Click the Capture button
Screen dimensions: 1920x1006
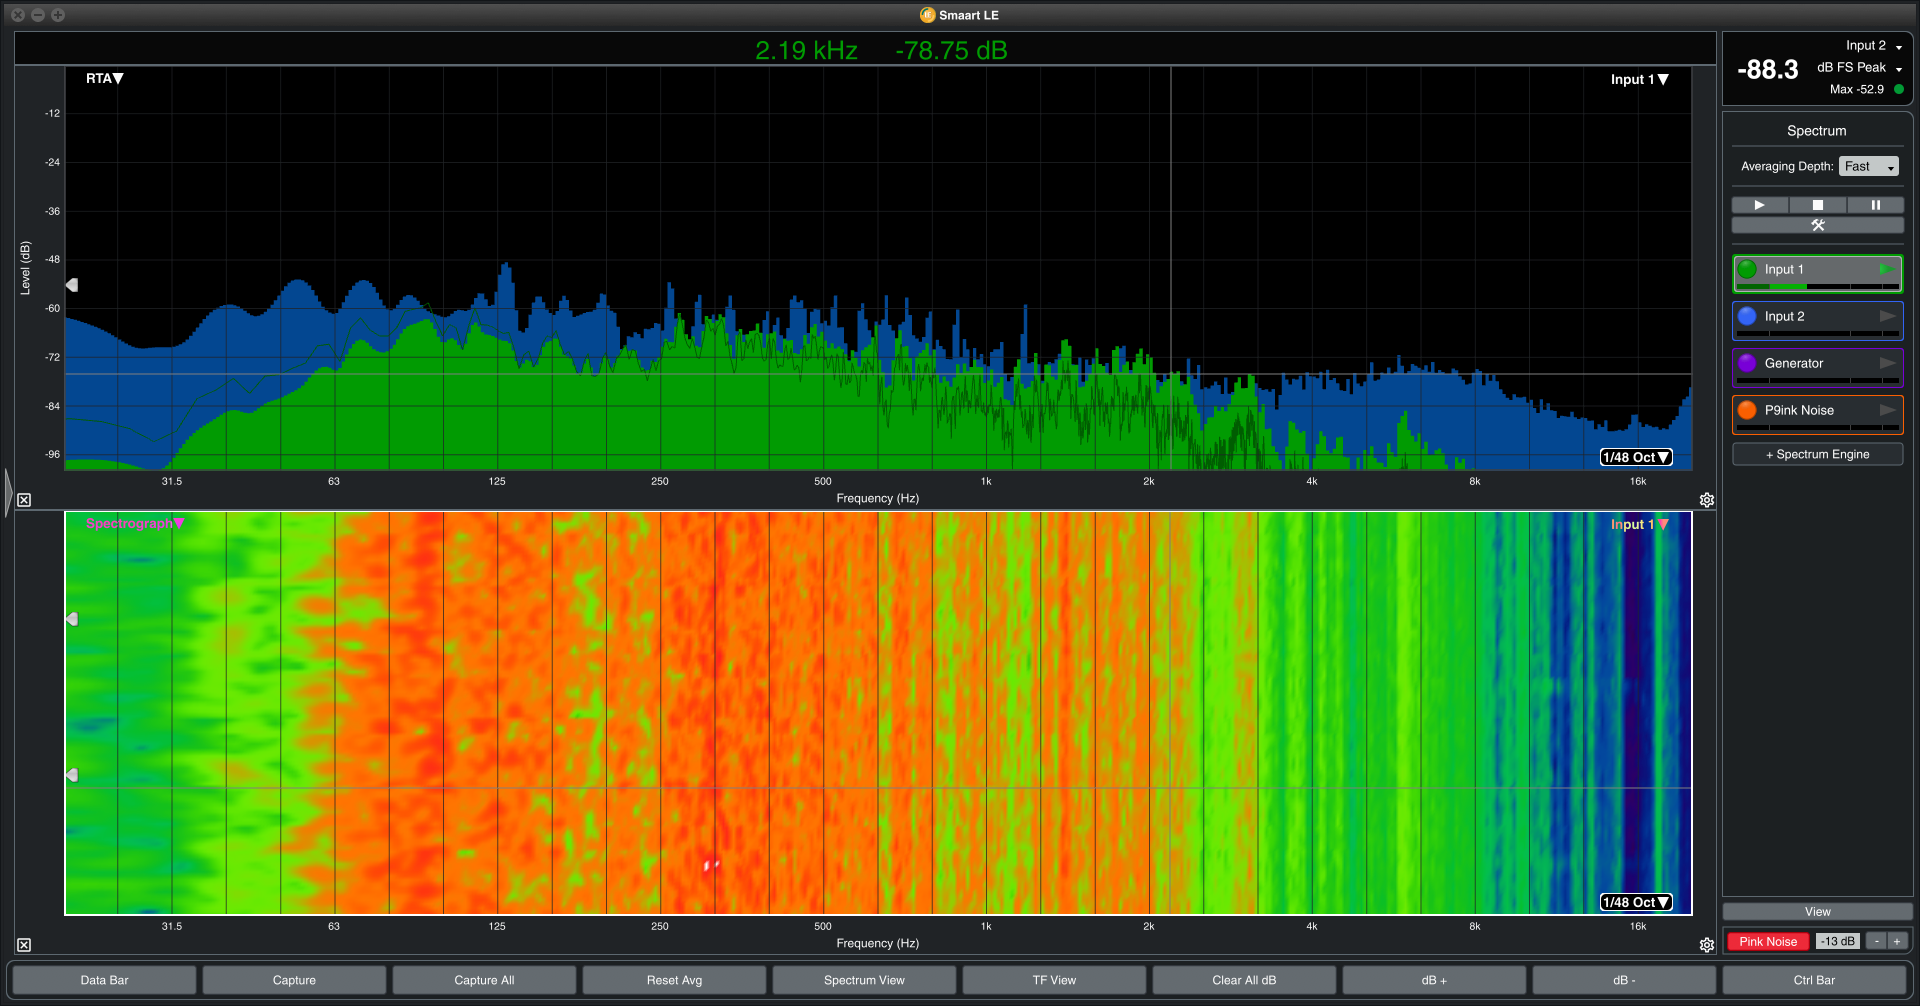click(x=294, y=980)
